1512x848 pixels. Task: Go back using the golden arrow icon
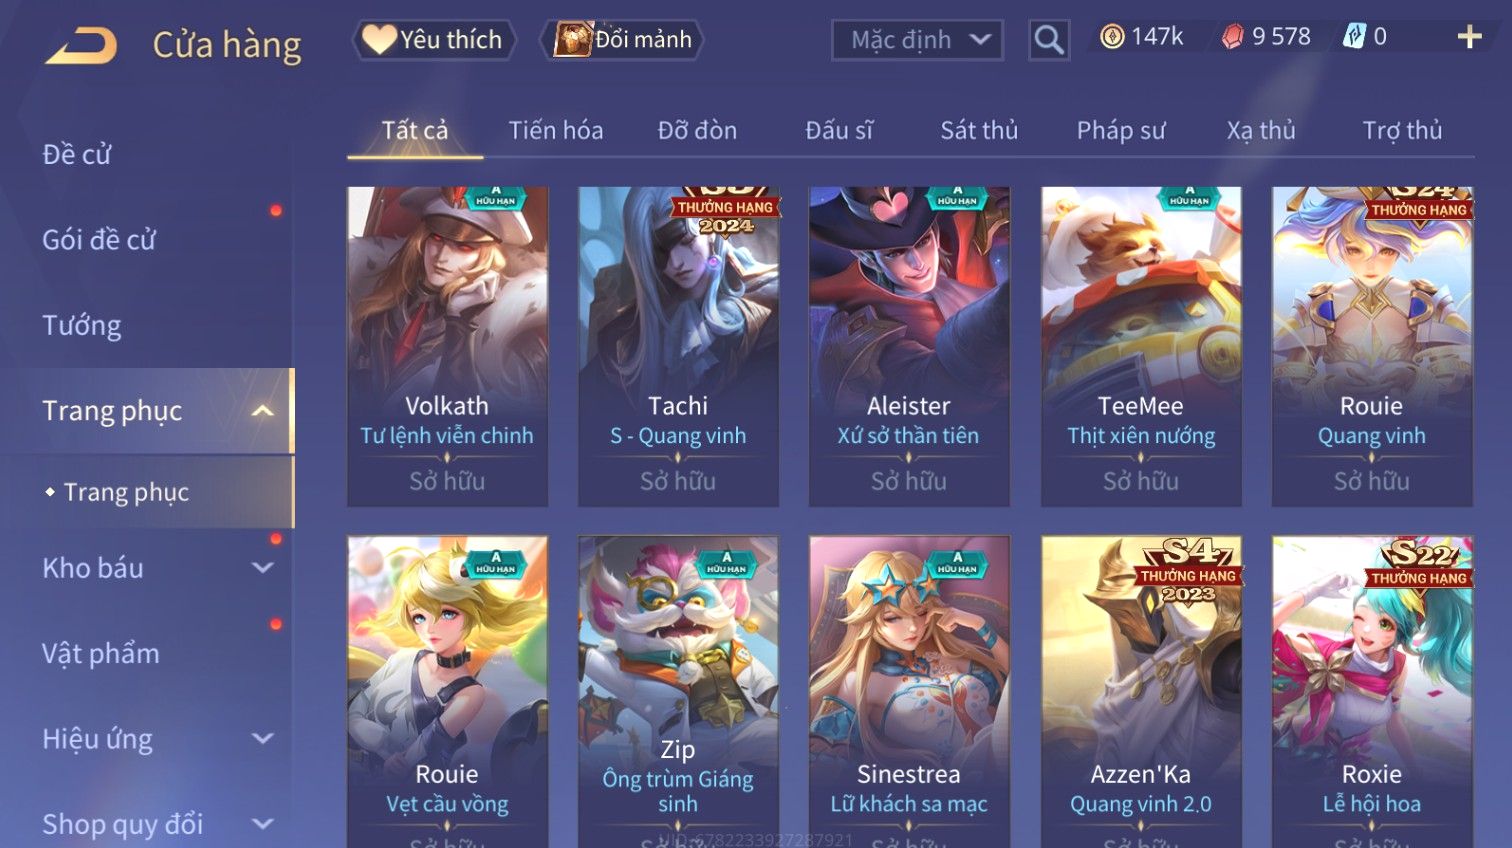81,45
